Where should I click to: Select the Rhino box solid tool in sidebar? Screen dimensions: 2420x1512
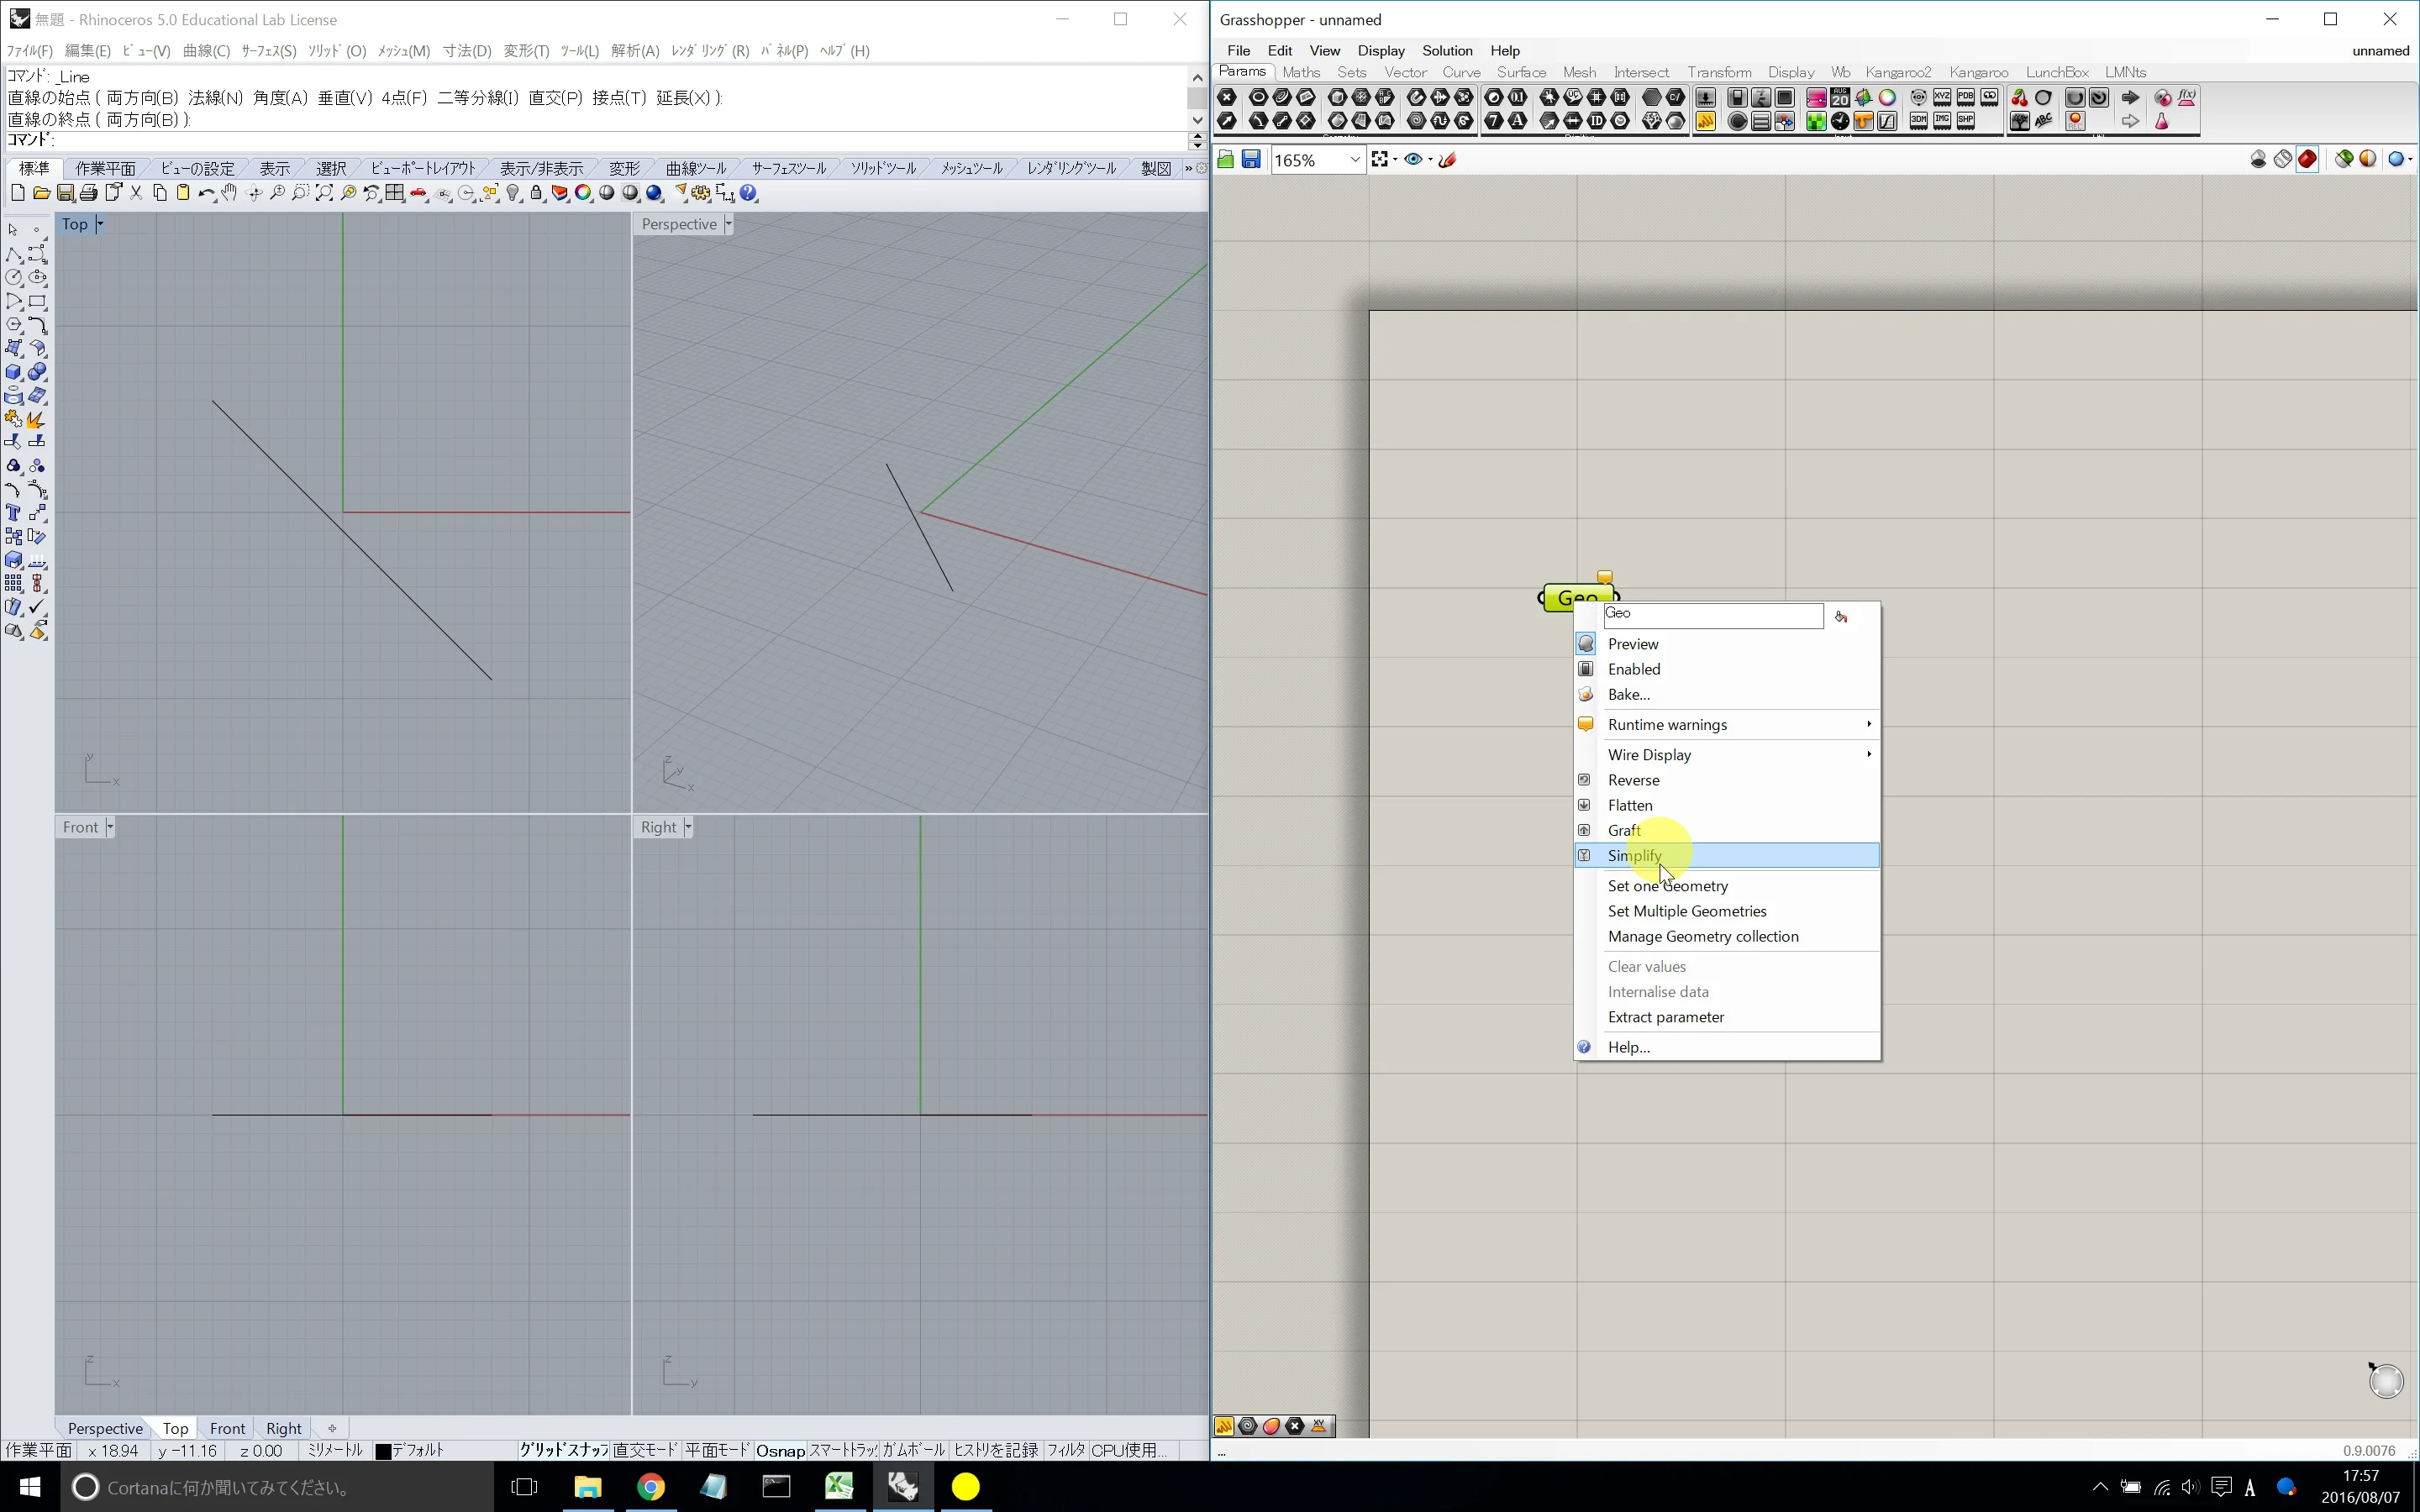[14, 372]
